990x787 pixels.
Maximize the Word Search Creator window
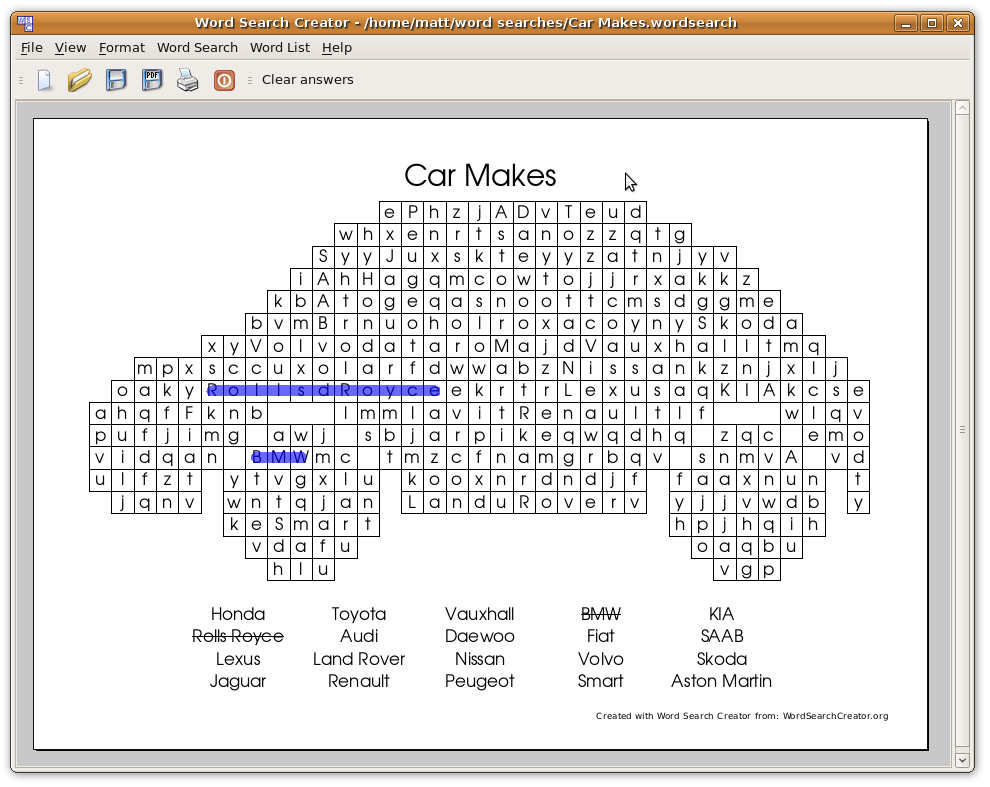[932, 23]
